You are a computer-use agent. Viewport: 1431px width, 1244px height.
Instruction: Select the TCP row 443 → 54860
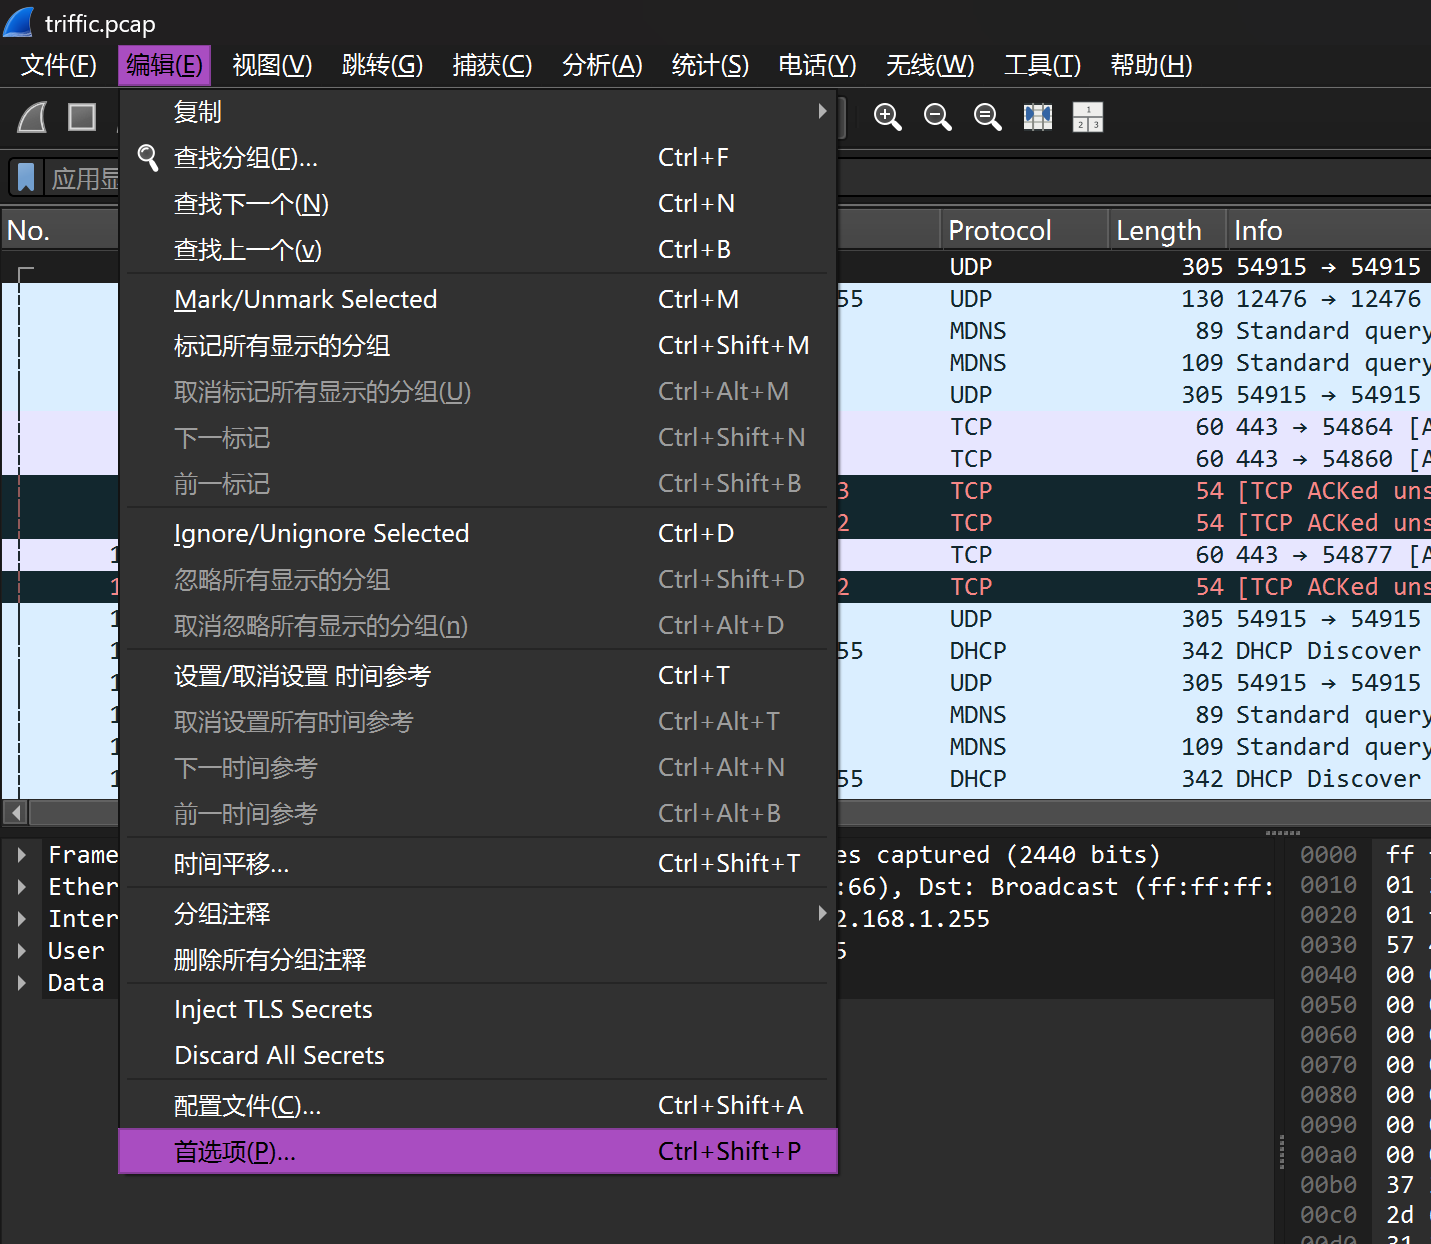pyautogui.click(x=1134, y=459)
